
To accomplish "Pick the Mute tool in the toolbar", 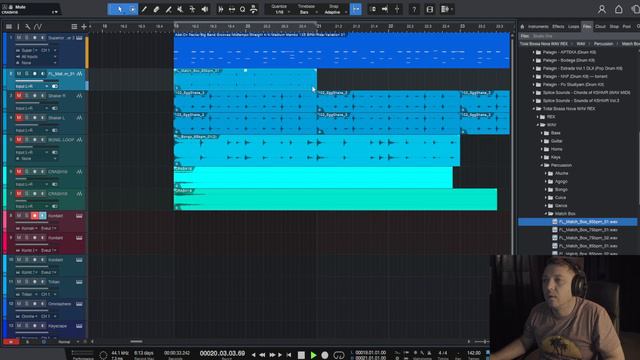I will tap(180, 9).
